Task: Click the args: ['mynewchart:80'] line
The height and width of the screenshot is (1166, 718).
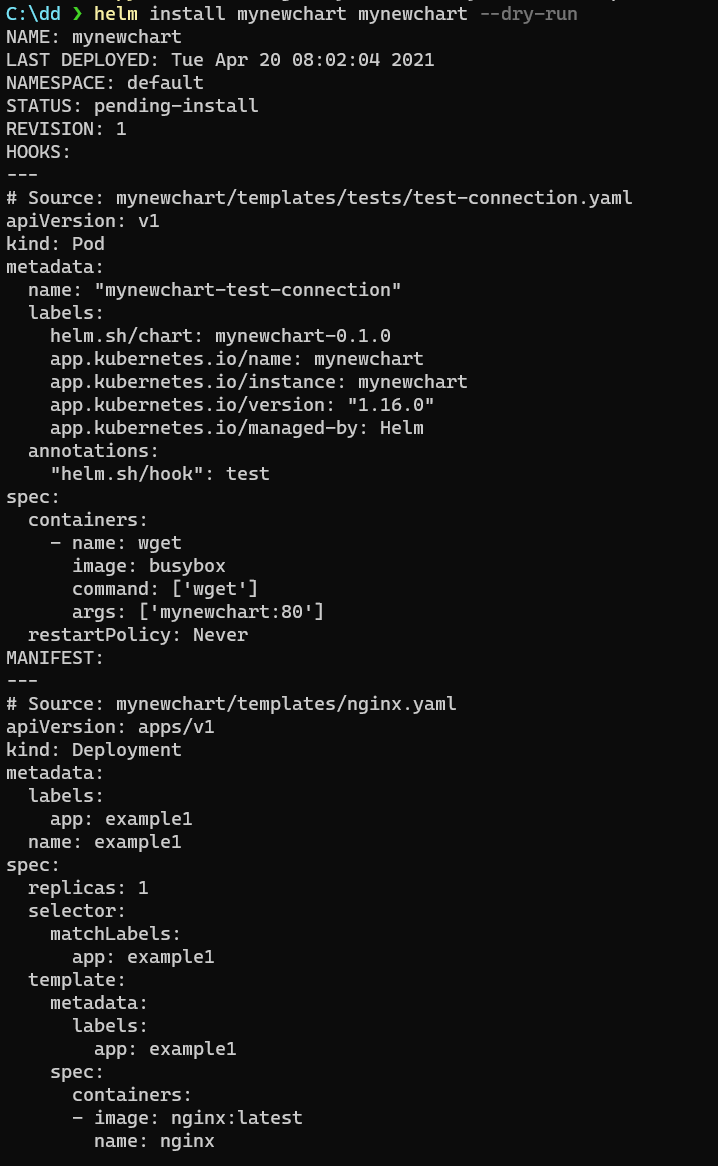Action: pos(198,612)
